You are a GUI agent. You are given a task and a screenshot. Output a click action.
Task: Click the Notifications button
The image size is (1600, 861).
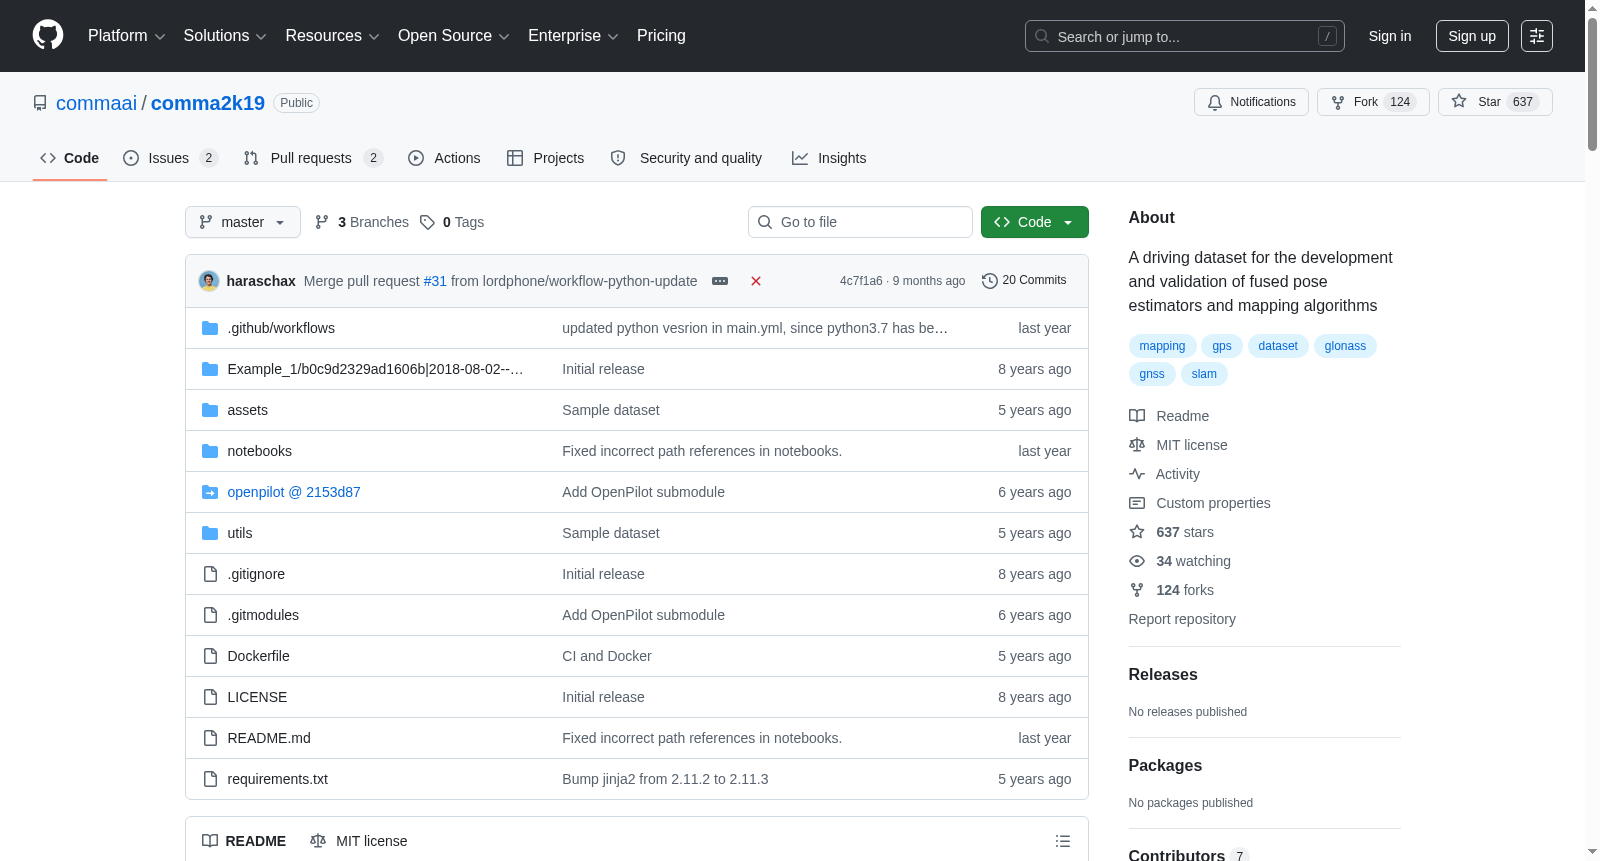(1251, 102)
